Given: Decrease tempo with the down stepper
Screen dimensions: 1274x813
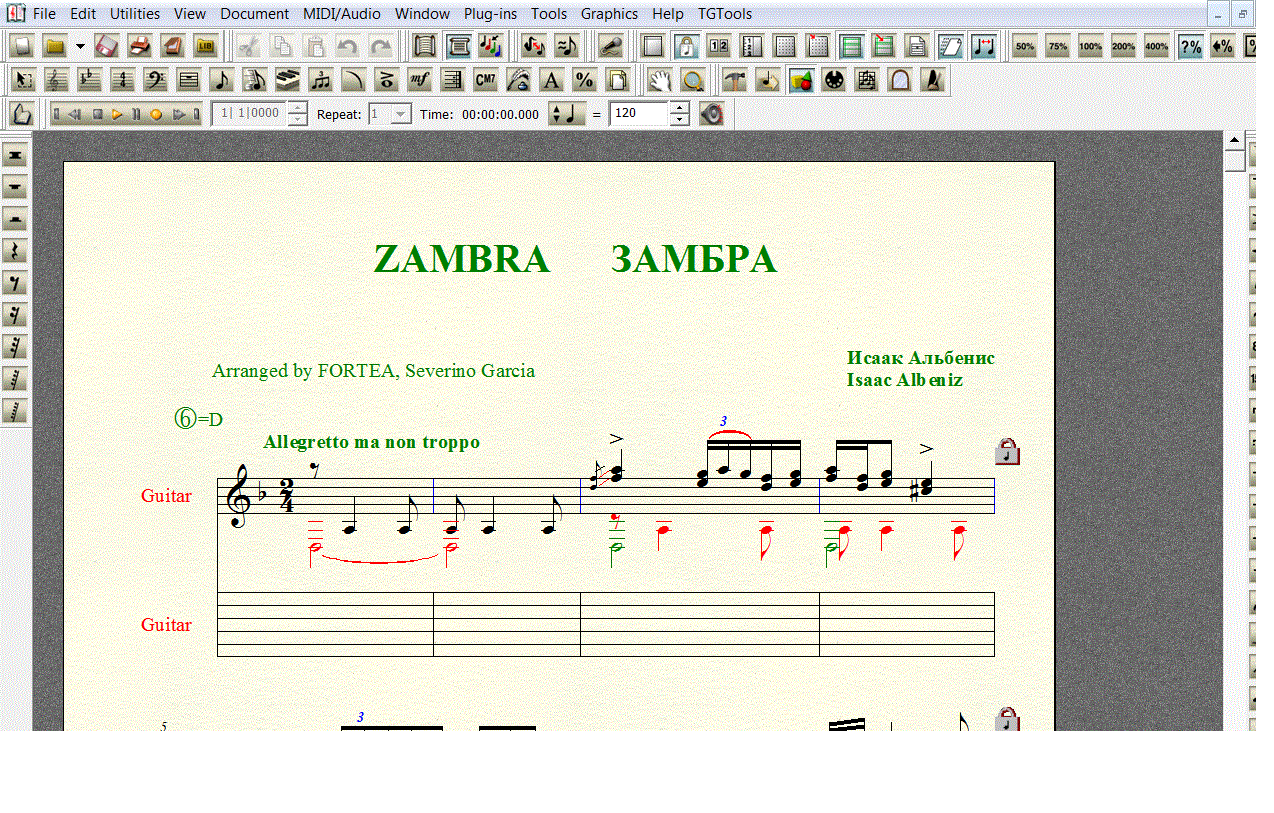Looking at the screenshot, I should pos(679,120).
